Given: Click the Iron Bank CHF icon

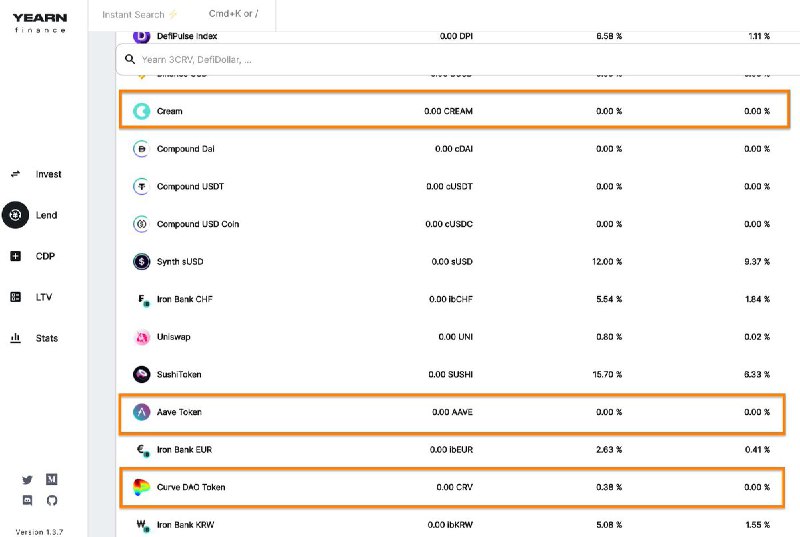Looking at the screenshot, I should [143, 300].
